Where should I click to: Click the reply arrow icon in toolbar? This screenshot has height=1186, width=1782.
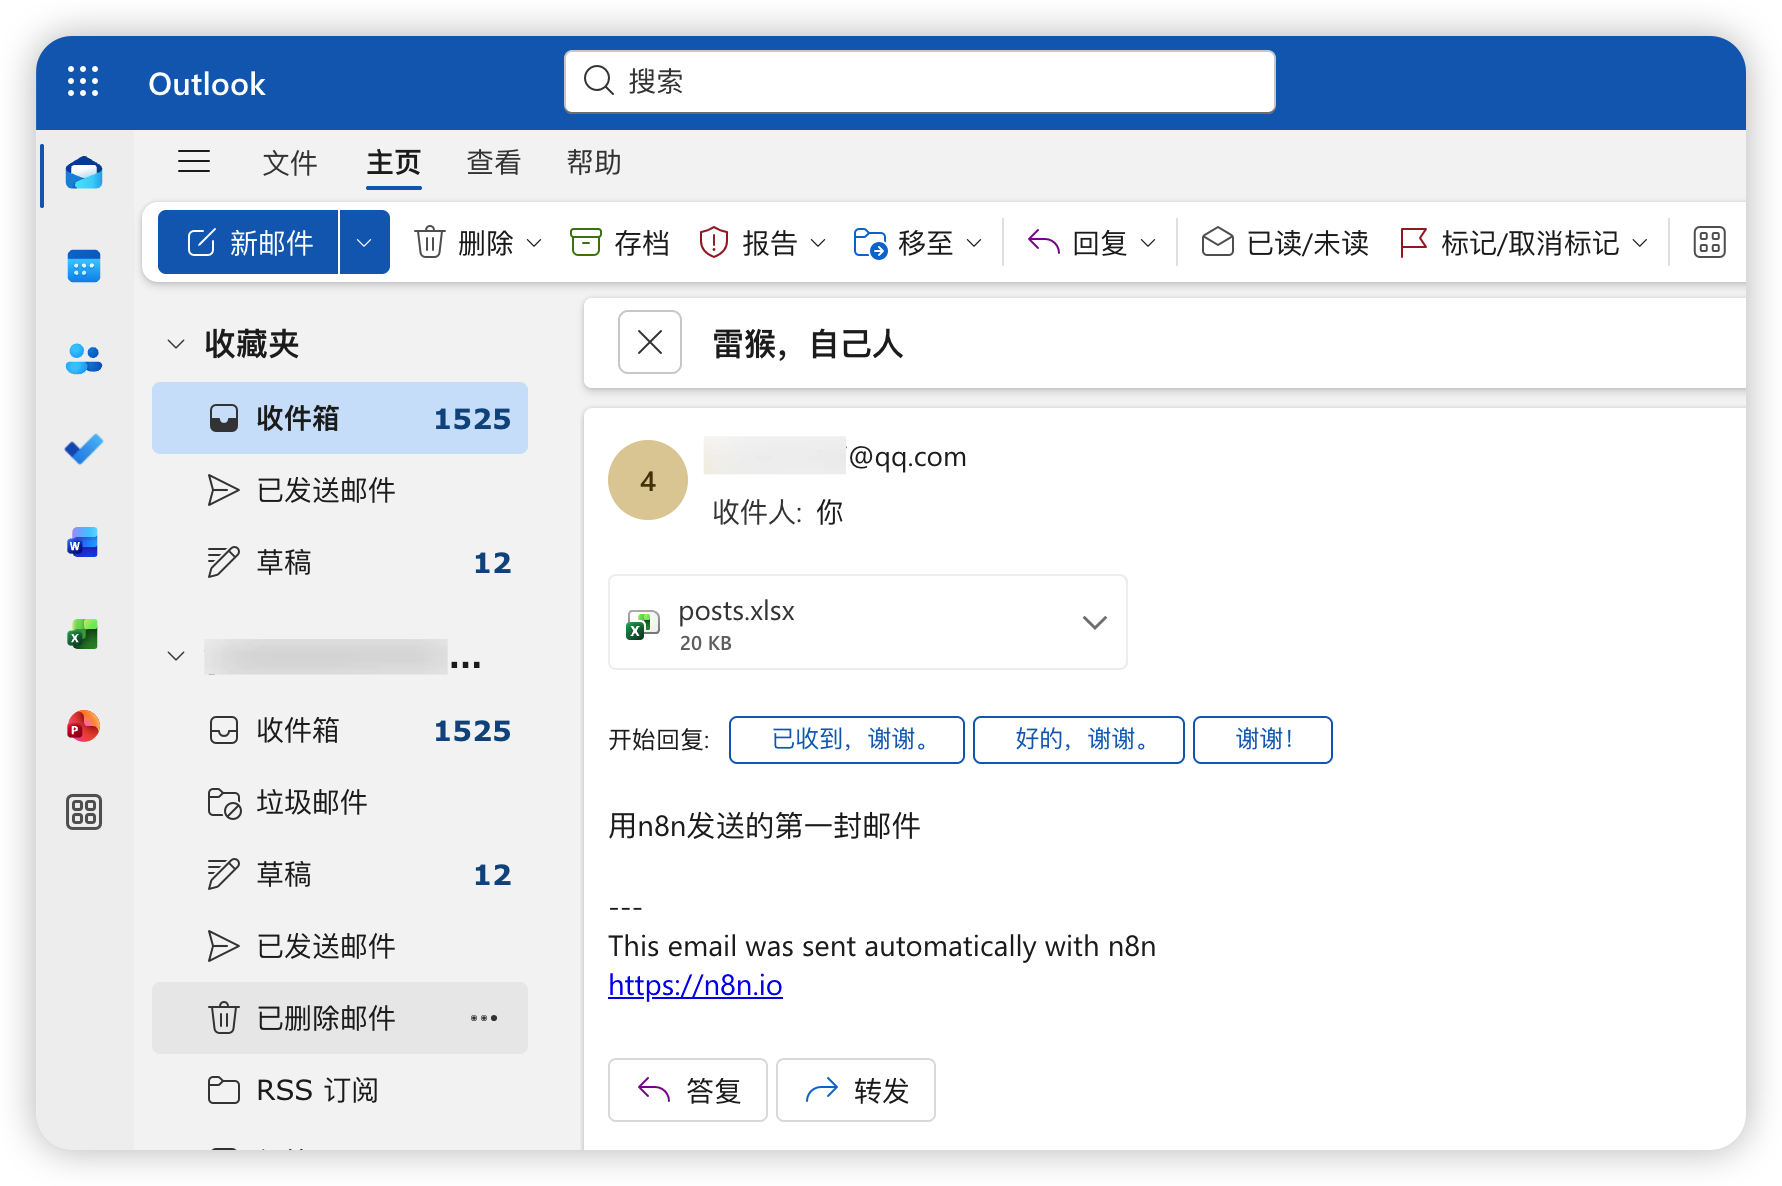point(1043,242)
